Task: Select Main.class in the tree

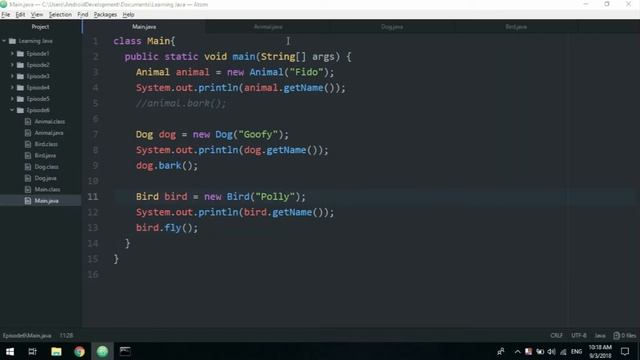Action: pos(47,189)
